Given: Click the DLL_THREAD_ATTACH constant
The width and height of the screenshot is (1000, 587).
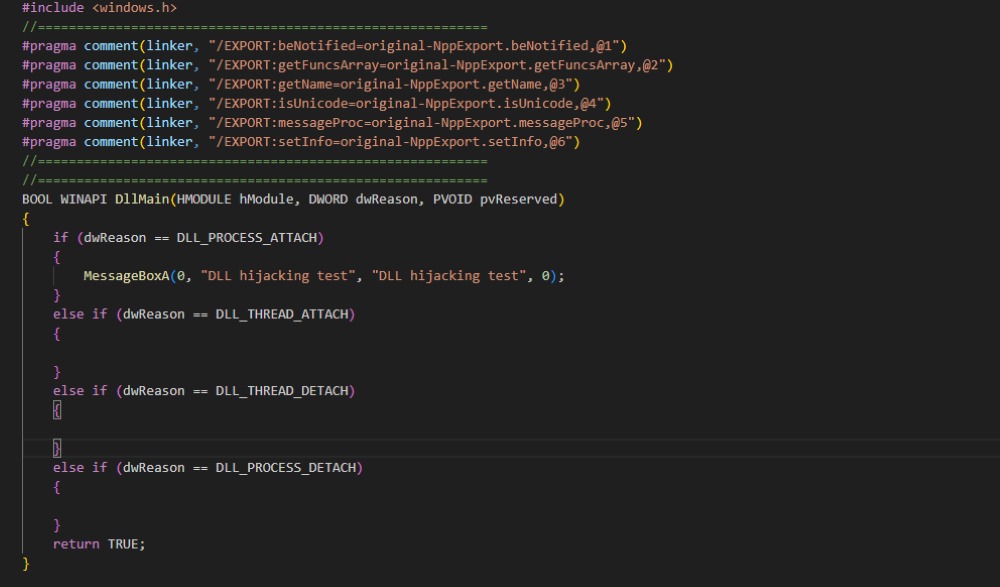Looking at the screenshot, I should coord(282,314).
